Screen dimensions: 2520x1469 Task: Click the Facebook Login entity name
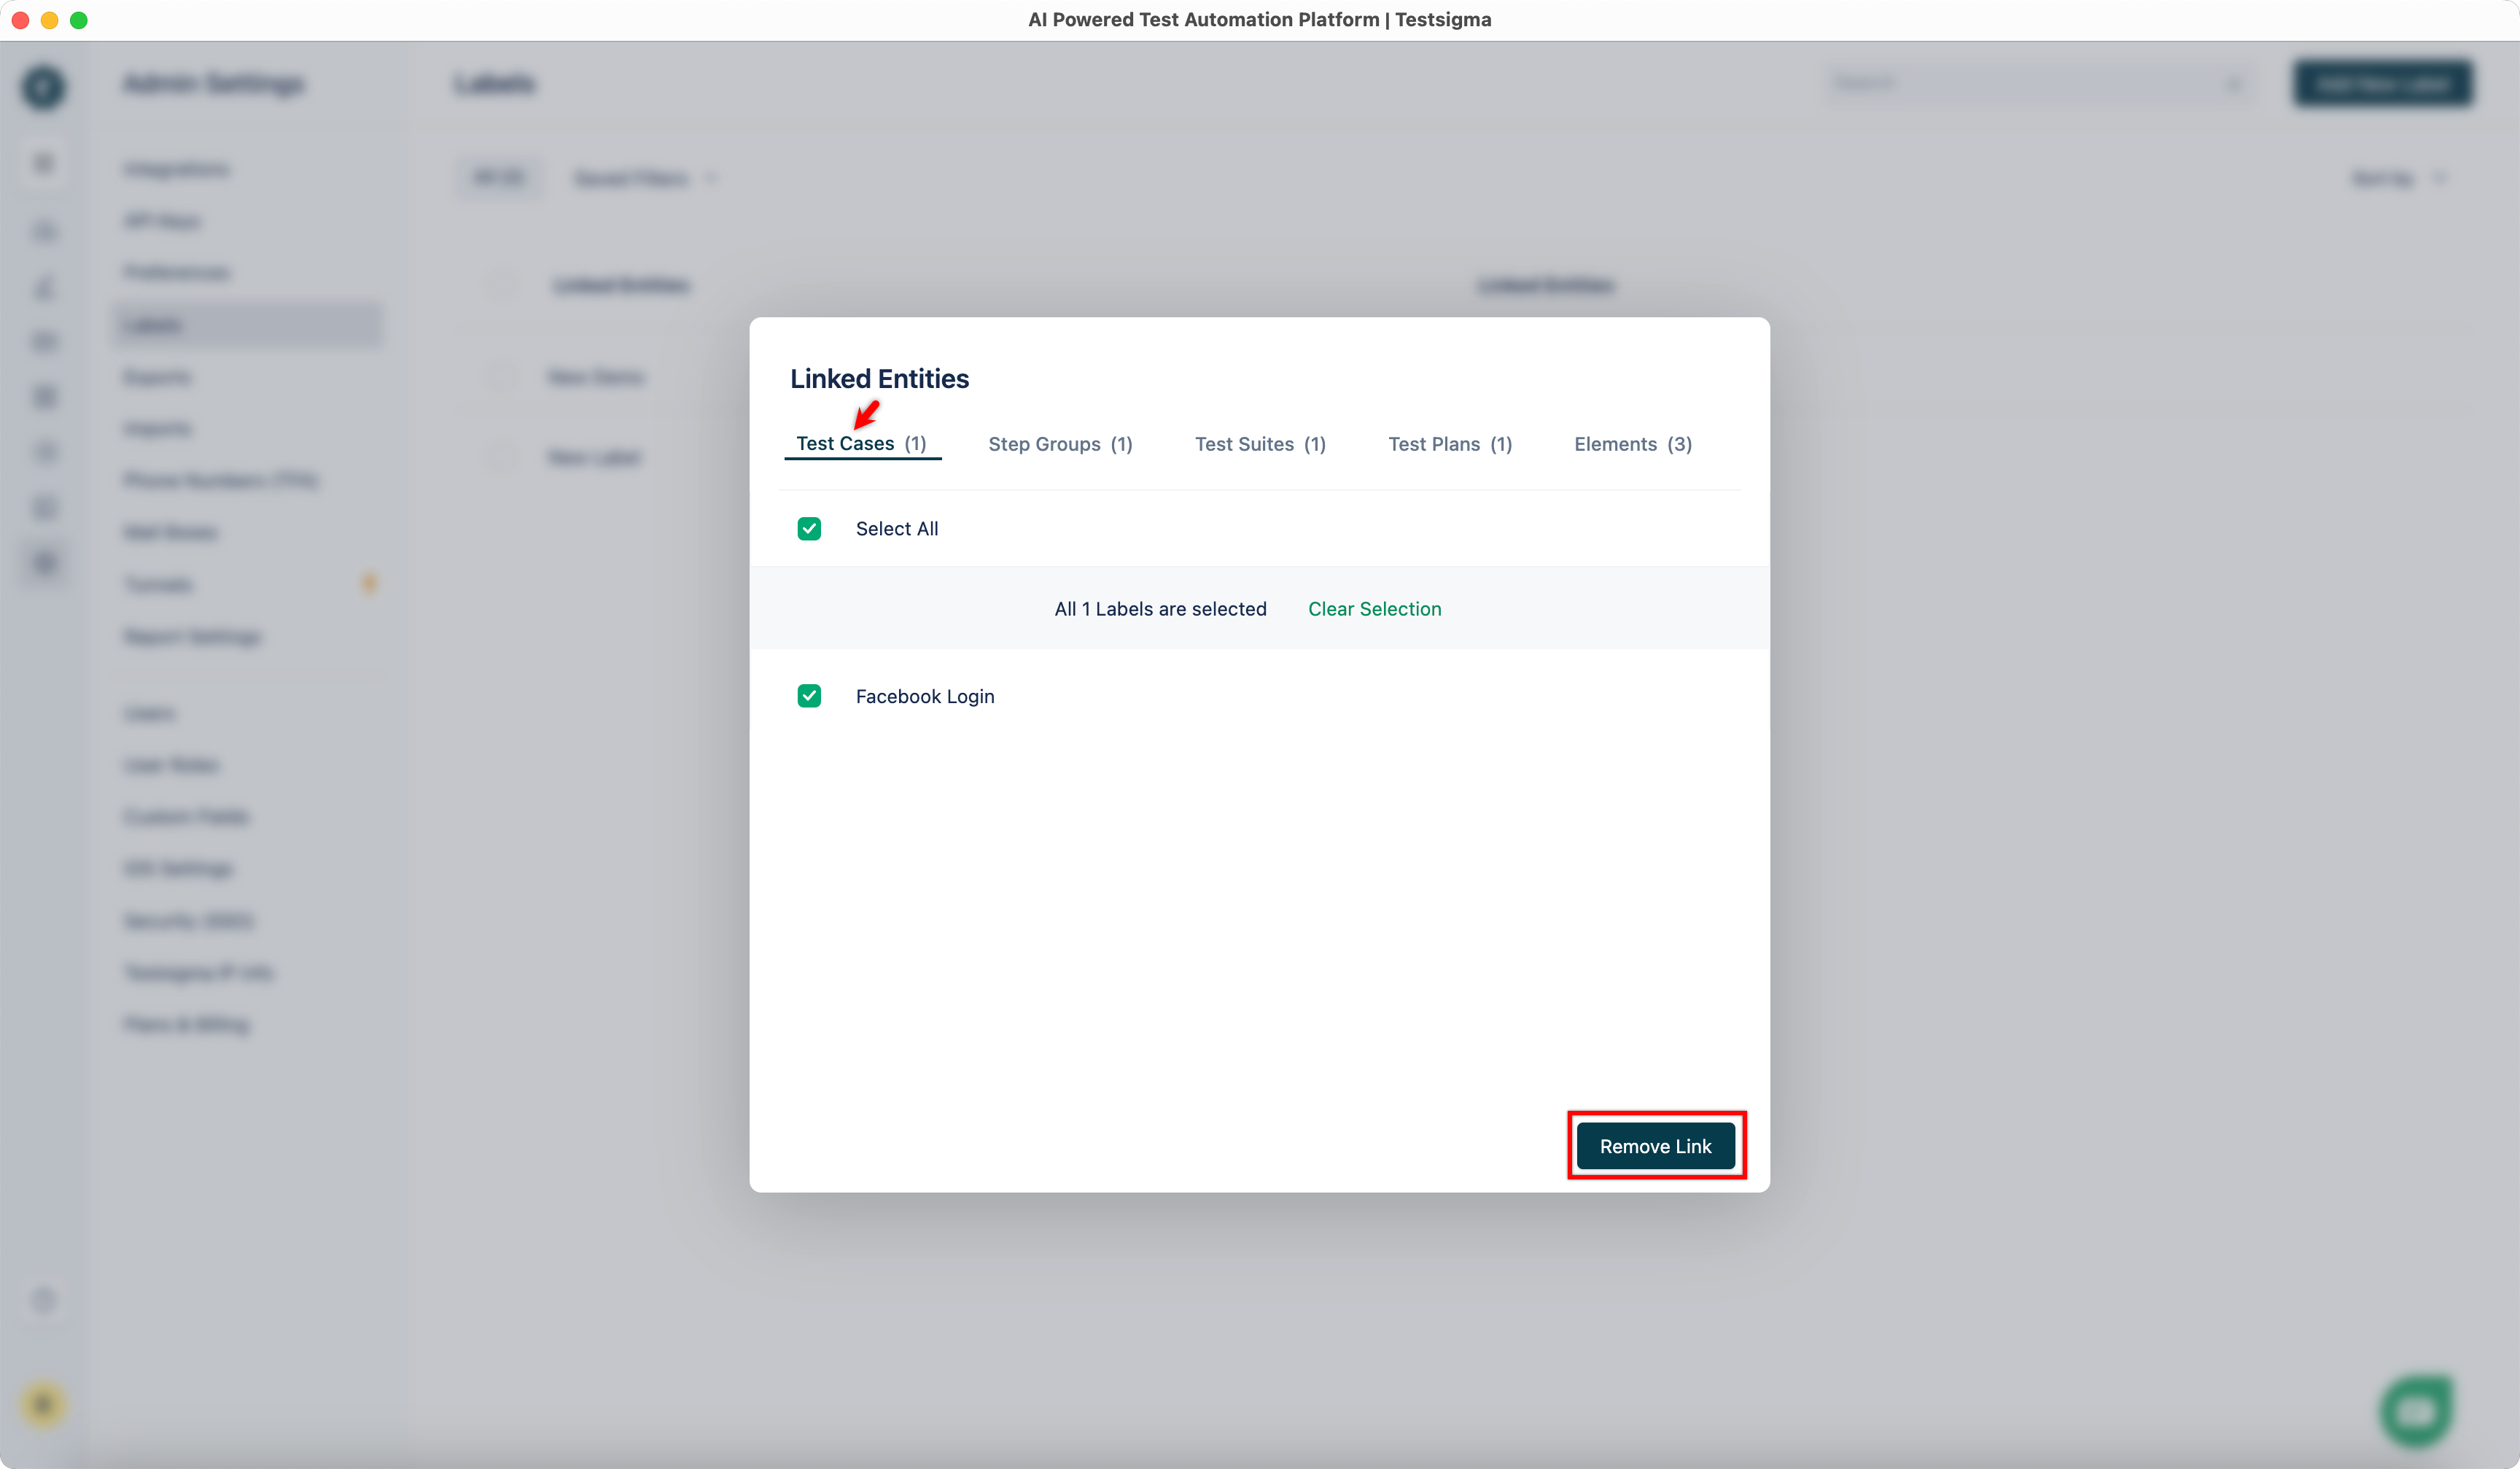point(924,696)
